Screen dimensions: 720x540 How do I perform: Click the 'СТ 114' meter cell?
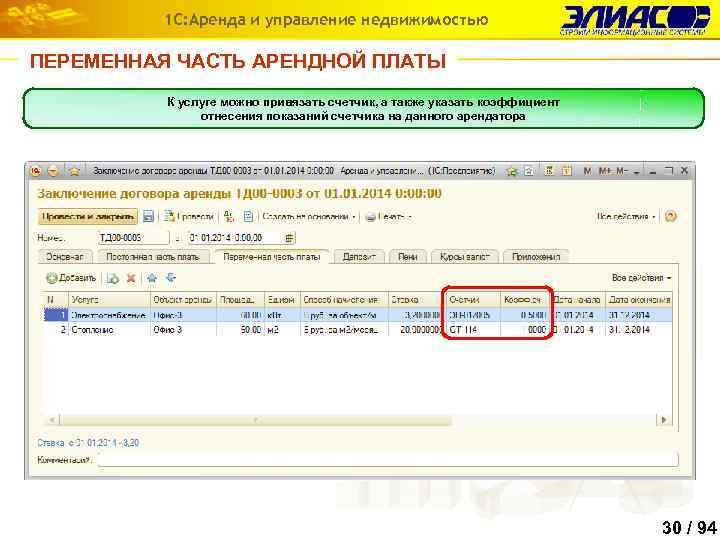point(473,330)
